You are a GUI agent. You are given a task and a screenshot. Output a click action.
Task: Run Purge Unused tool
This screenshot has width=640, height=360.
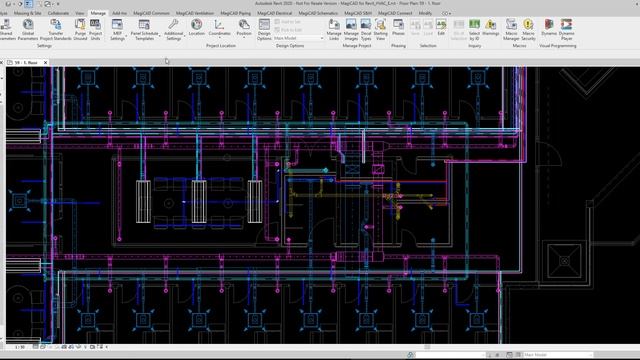[80, 29]
